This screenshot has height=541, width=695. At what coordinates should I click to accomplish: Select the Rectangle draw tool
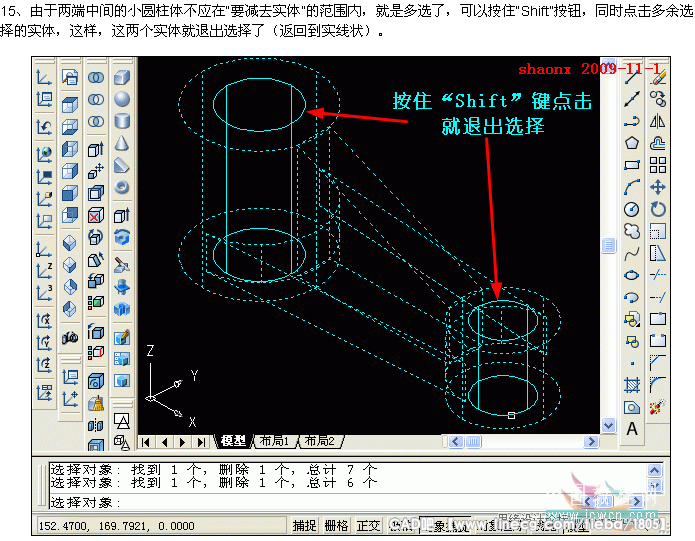(632, 165)
